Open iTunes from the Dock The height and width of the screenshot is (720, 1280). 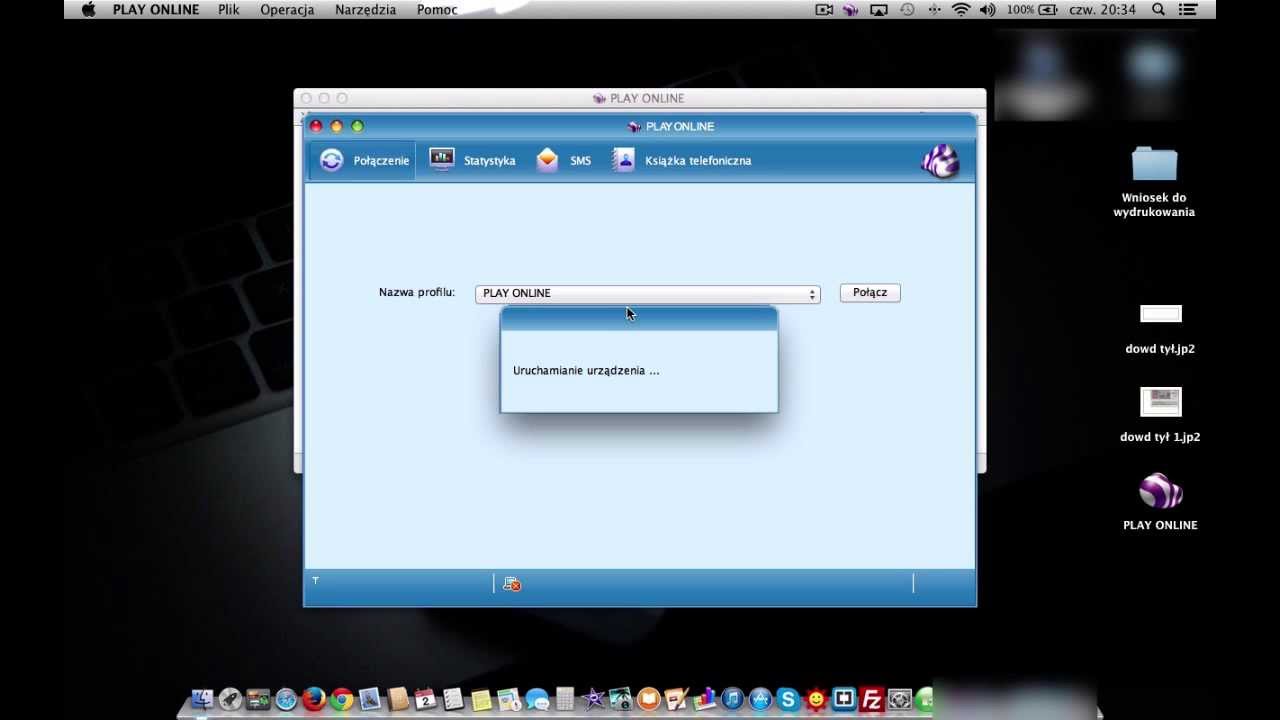732,699
